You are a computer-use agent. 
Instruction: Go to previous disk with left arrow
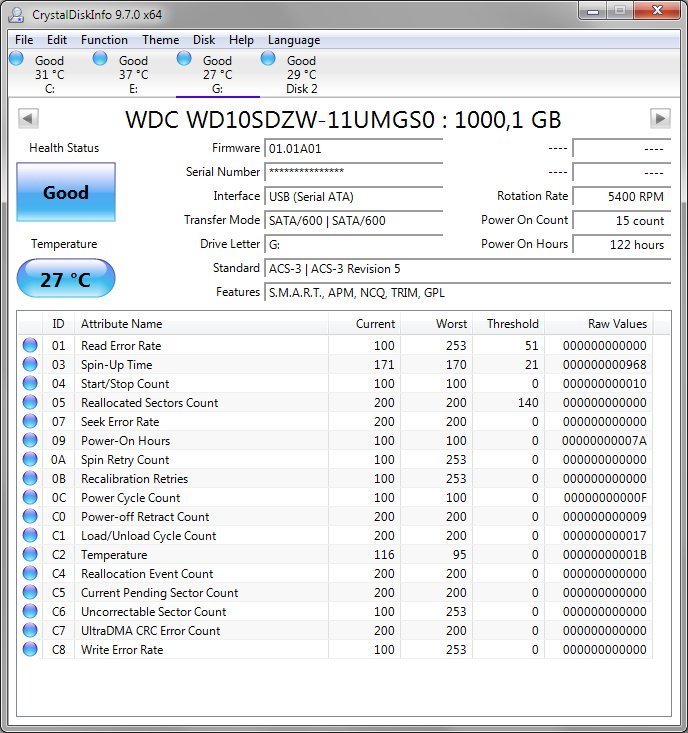click(x=28, y=118)
